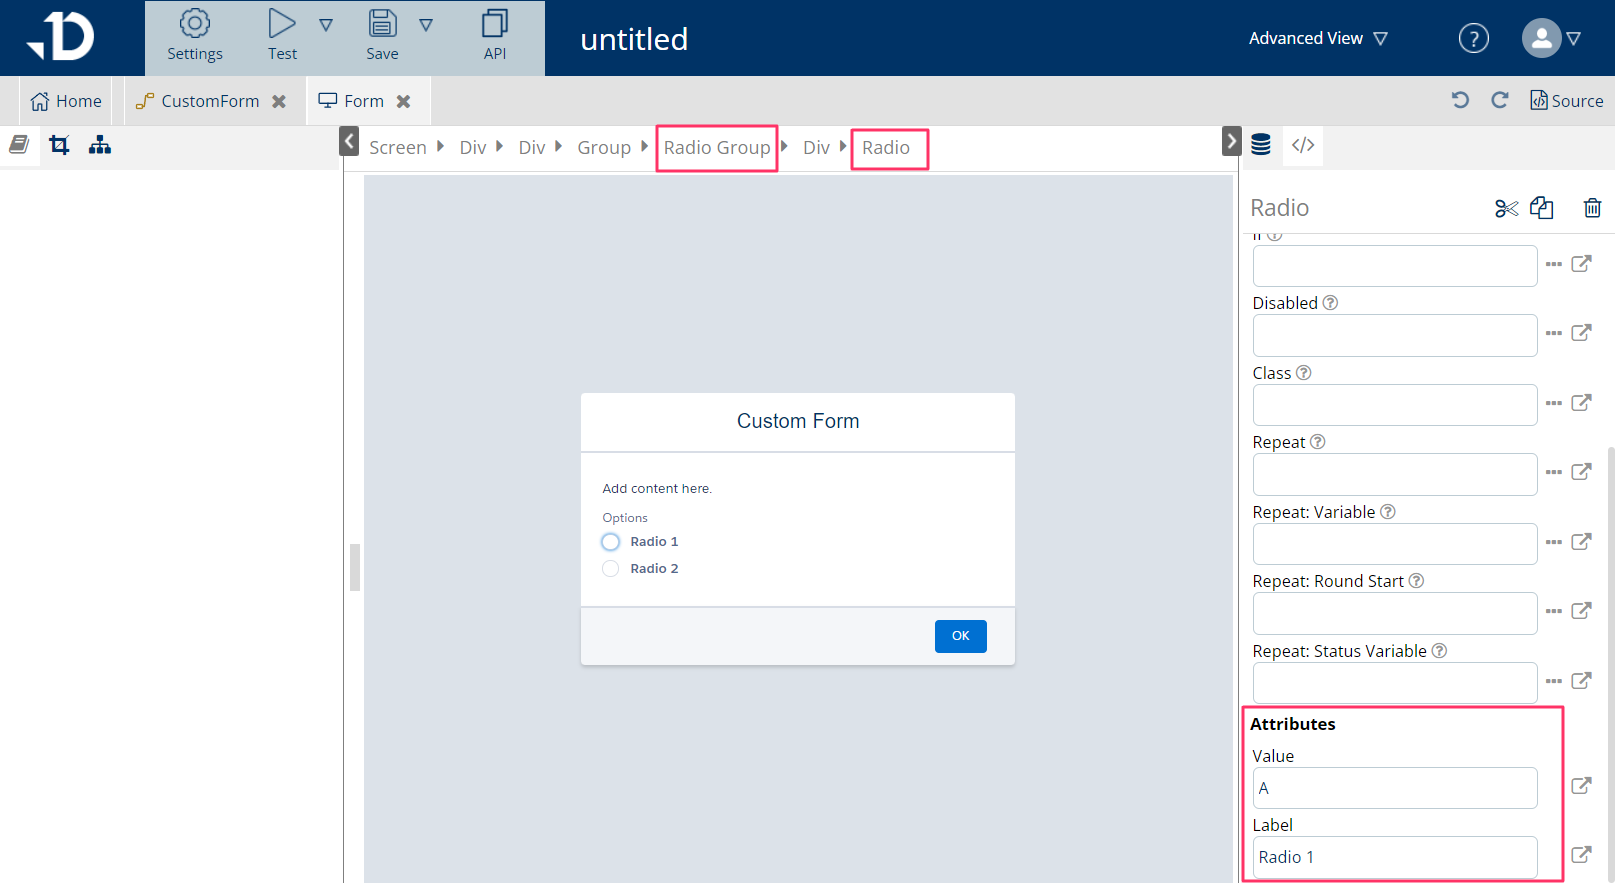Image resolution: width=1615 pixels, height=883 pixels.
Task: Open the database data panel icon
Action: click(x=1261, y=145)
